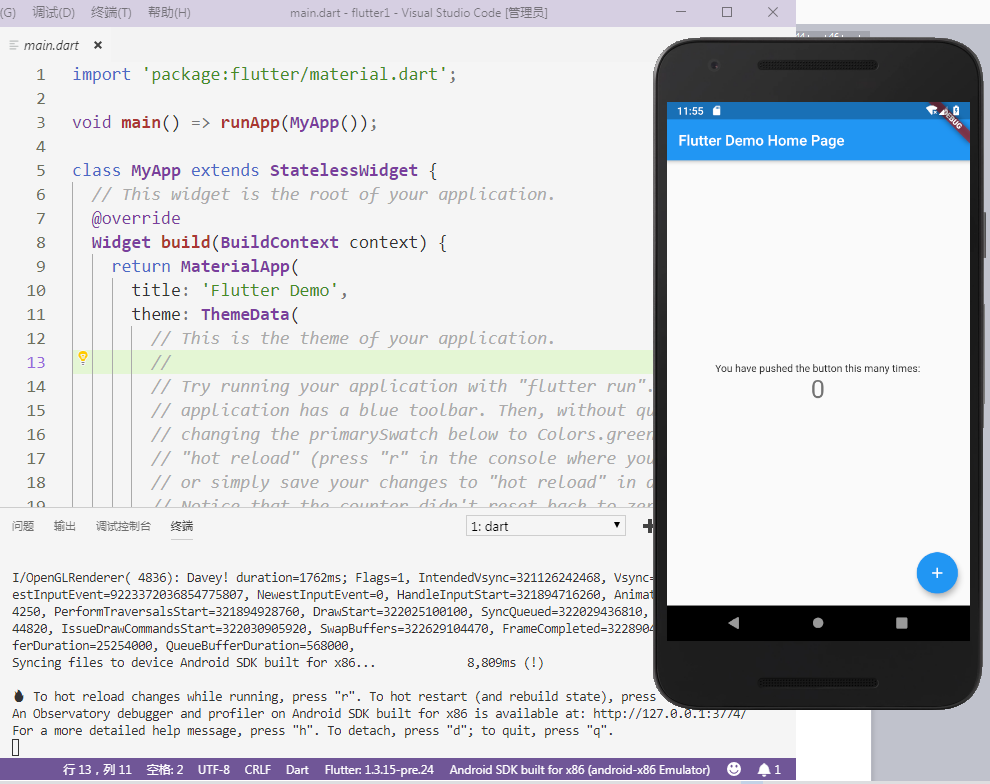The width and height of the screenshot is (990, 784).
Task: Click the counter value 0 in emulator
Action: click(x=818, y=389)
